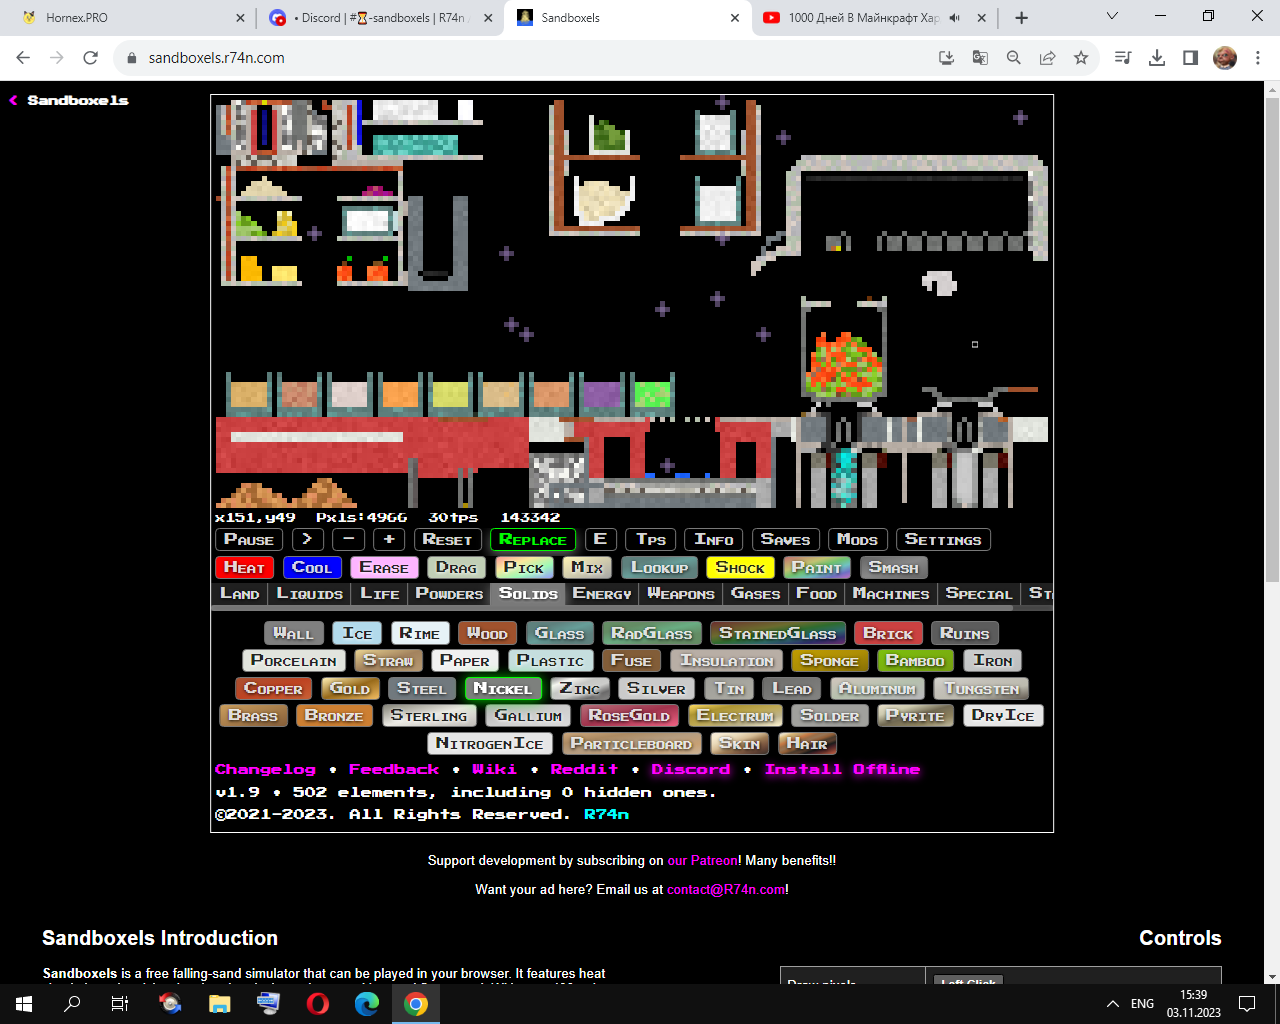Show the browser side panel
Screen dimensions: 1280x1024
1190,58
